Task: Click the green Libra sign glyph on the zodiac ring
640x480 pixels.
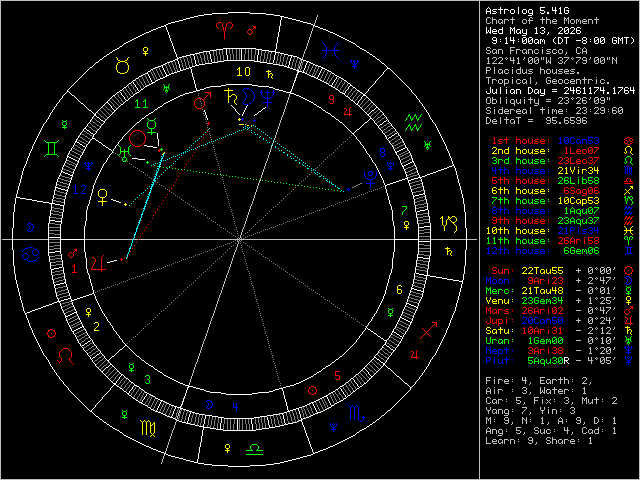Action: [x=254, y=449]
